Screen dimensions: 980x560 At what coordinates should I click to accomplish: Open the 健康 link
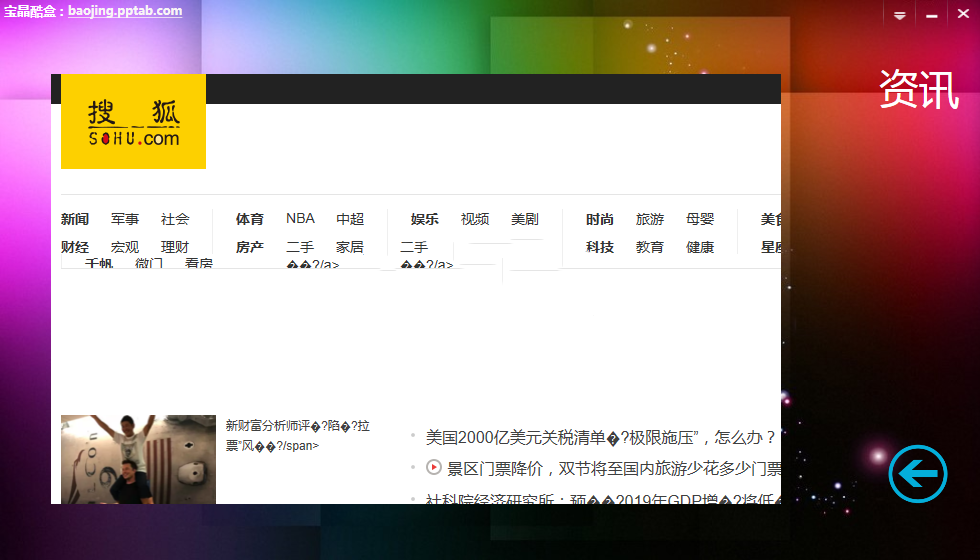pyautogui.click(x=700, y=248)
